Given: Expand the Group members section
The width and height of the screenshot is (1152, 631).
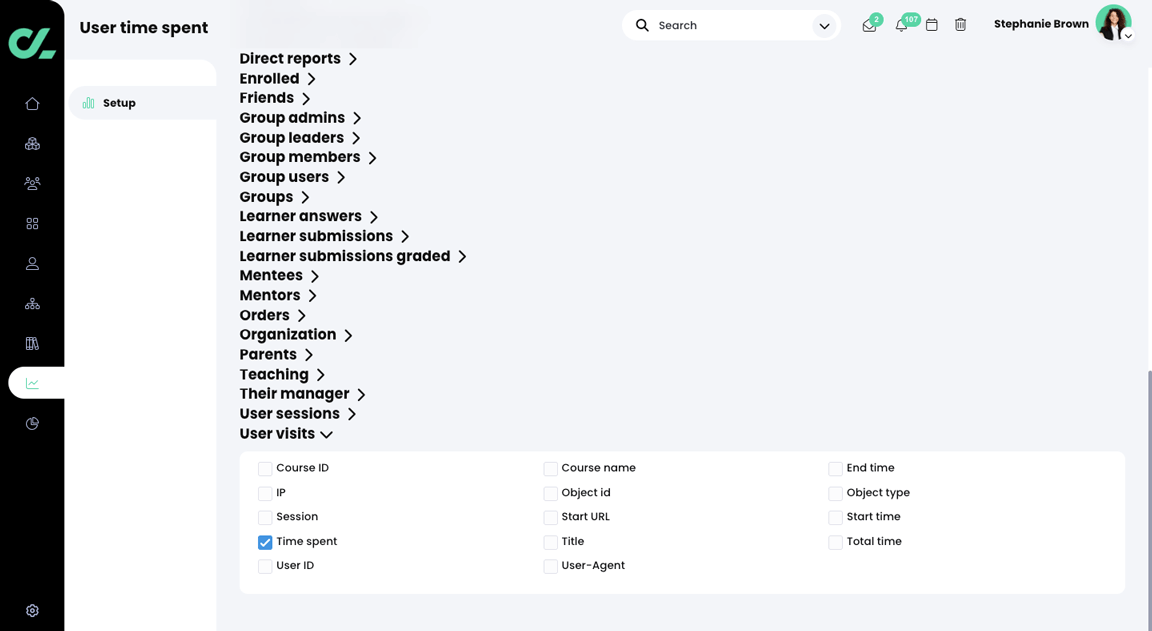Looking at the screenshot, I should click(308, 157).
